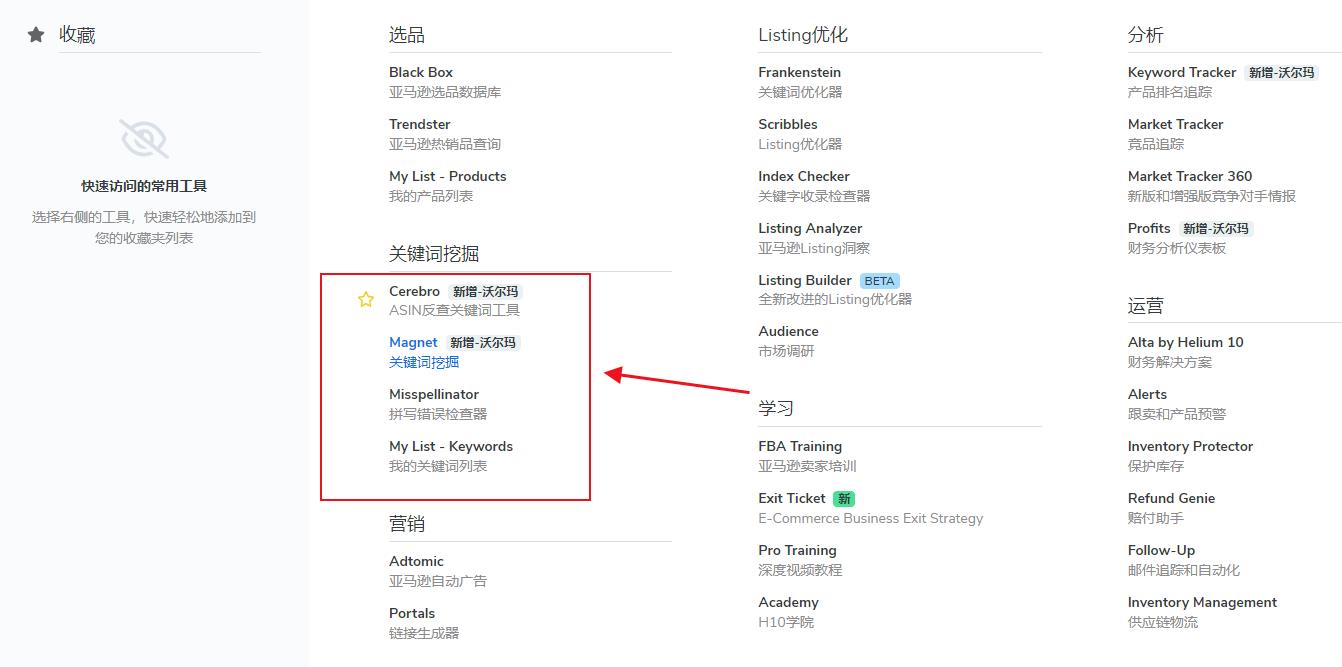Click the crossed-out eye icon in favorites
Viewport: 1342px width, 667px height.
click(144, 139)
